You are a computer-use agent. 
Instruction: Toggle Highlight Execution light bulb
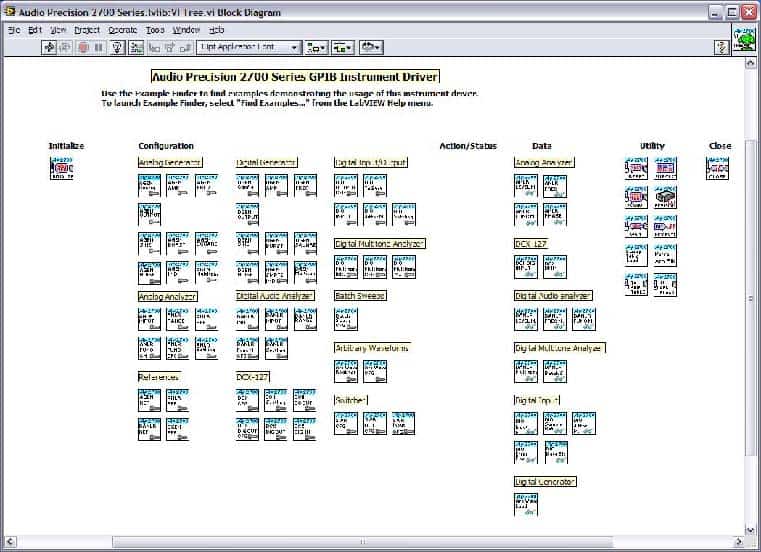click(x=117, y=47)
